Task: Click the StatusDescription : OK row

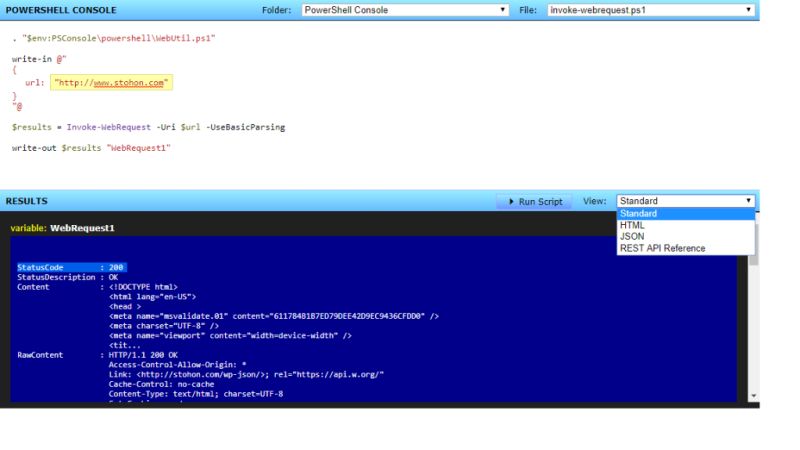Action: coord(67,277)
